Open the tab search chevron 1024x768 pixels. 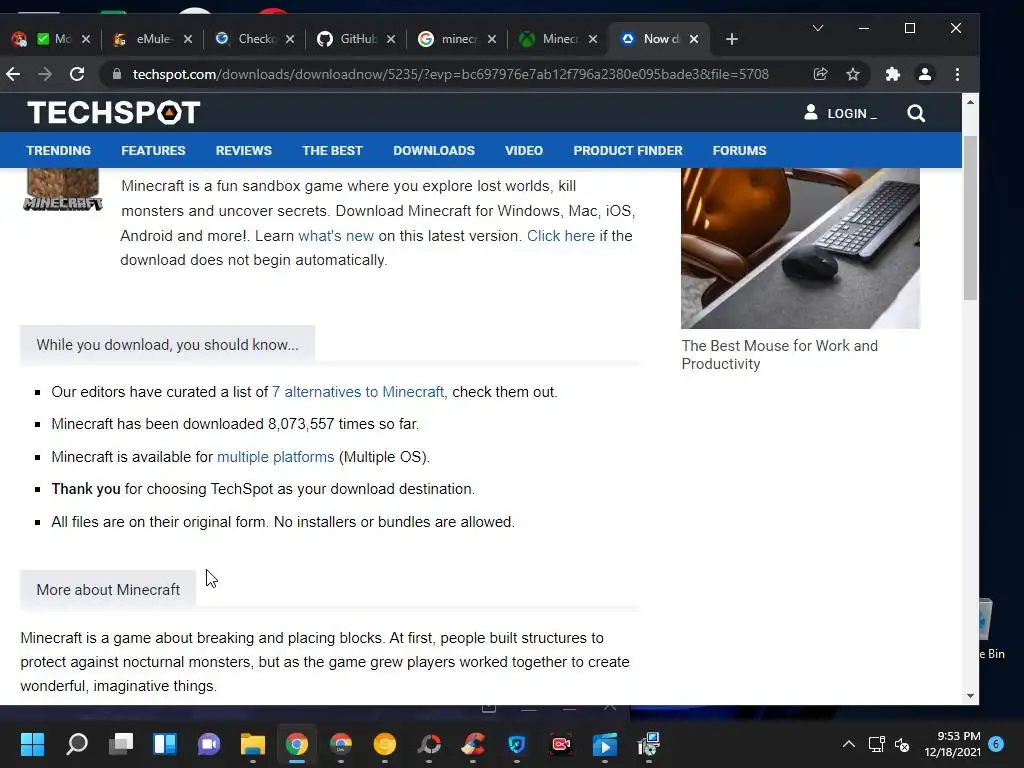coord(818,28)
